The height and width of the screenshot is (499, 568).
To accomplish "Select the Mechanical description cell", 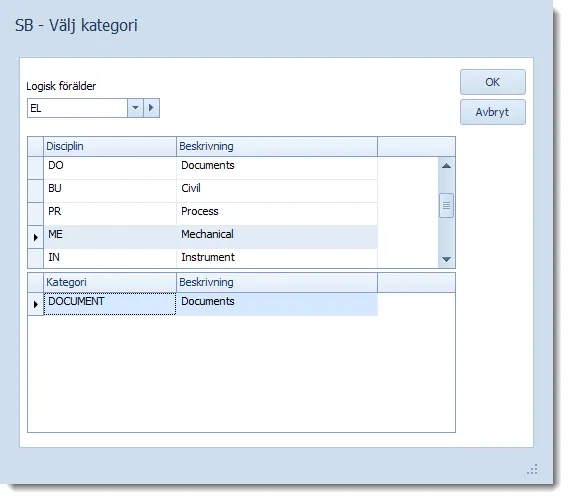I will pos(277,236).
